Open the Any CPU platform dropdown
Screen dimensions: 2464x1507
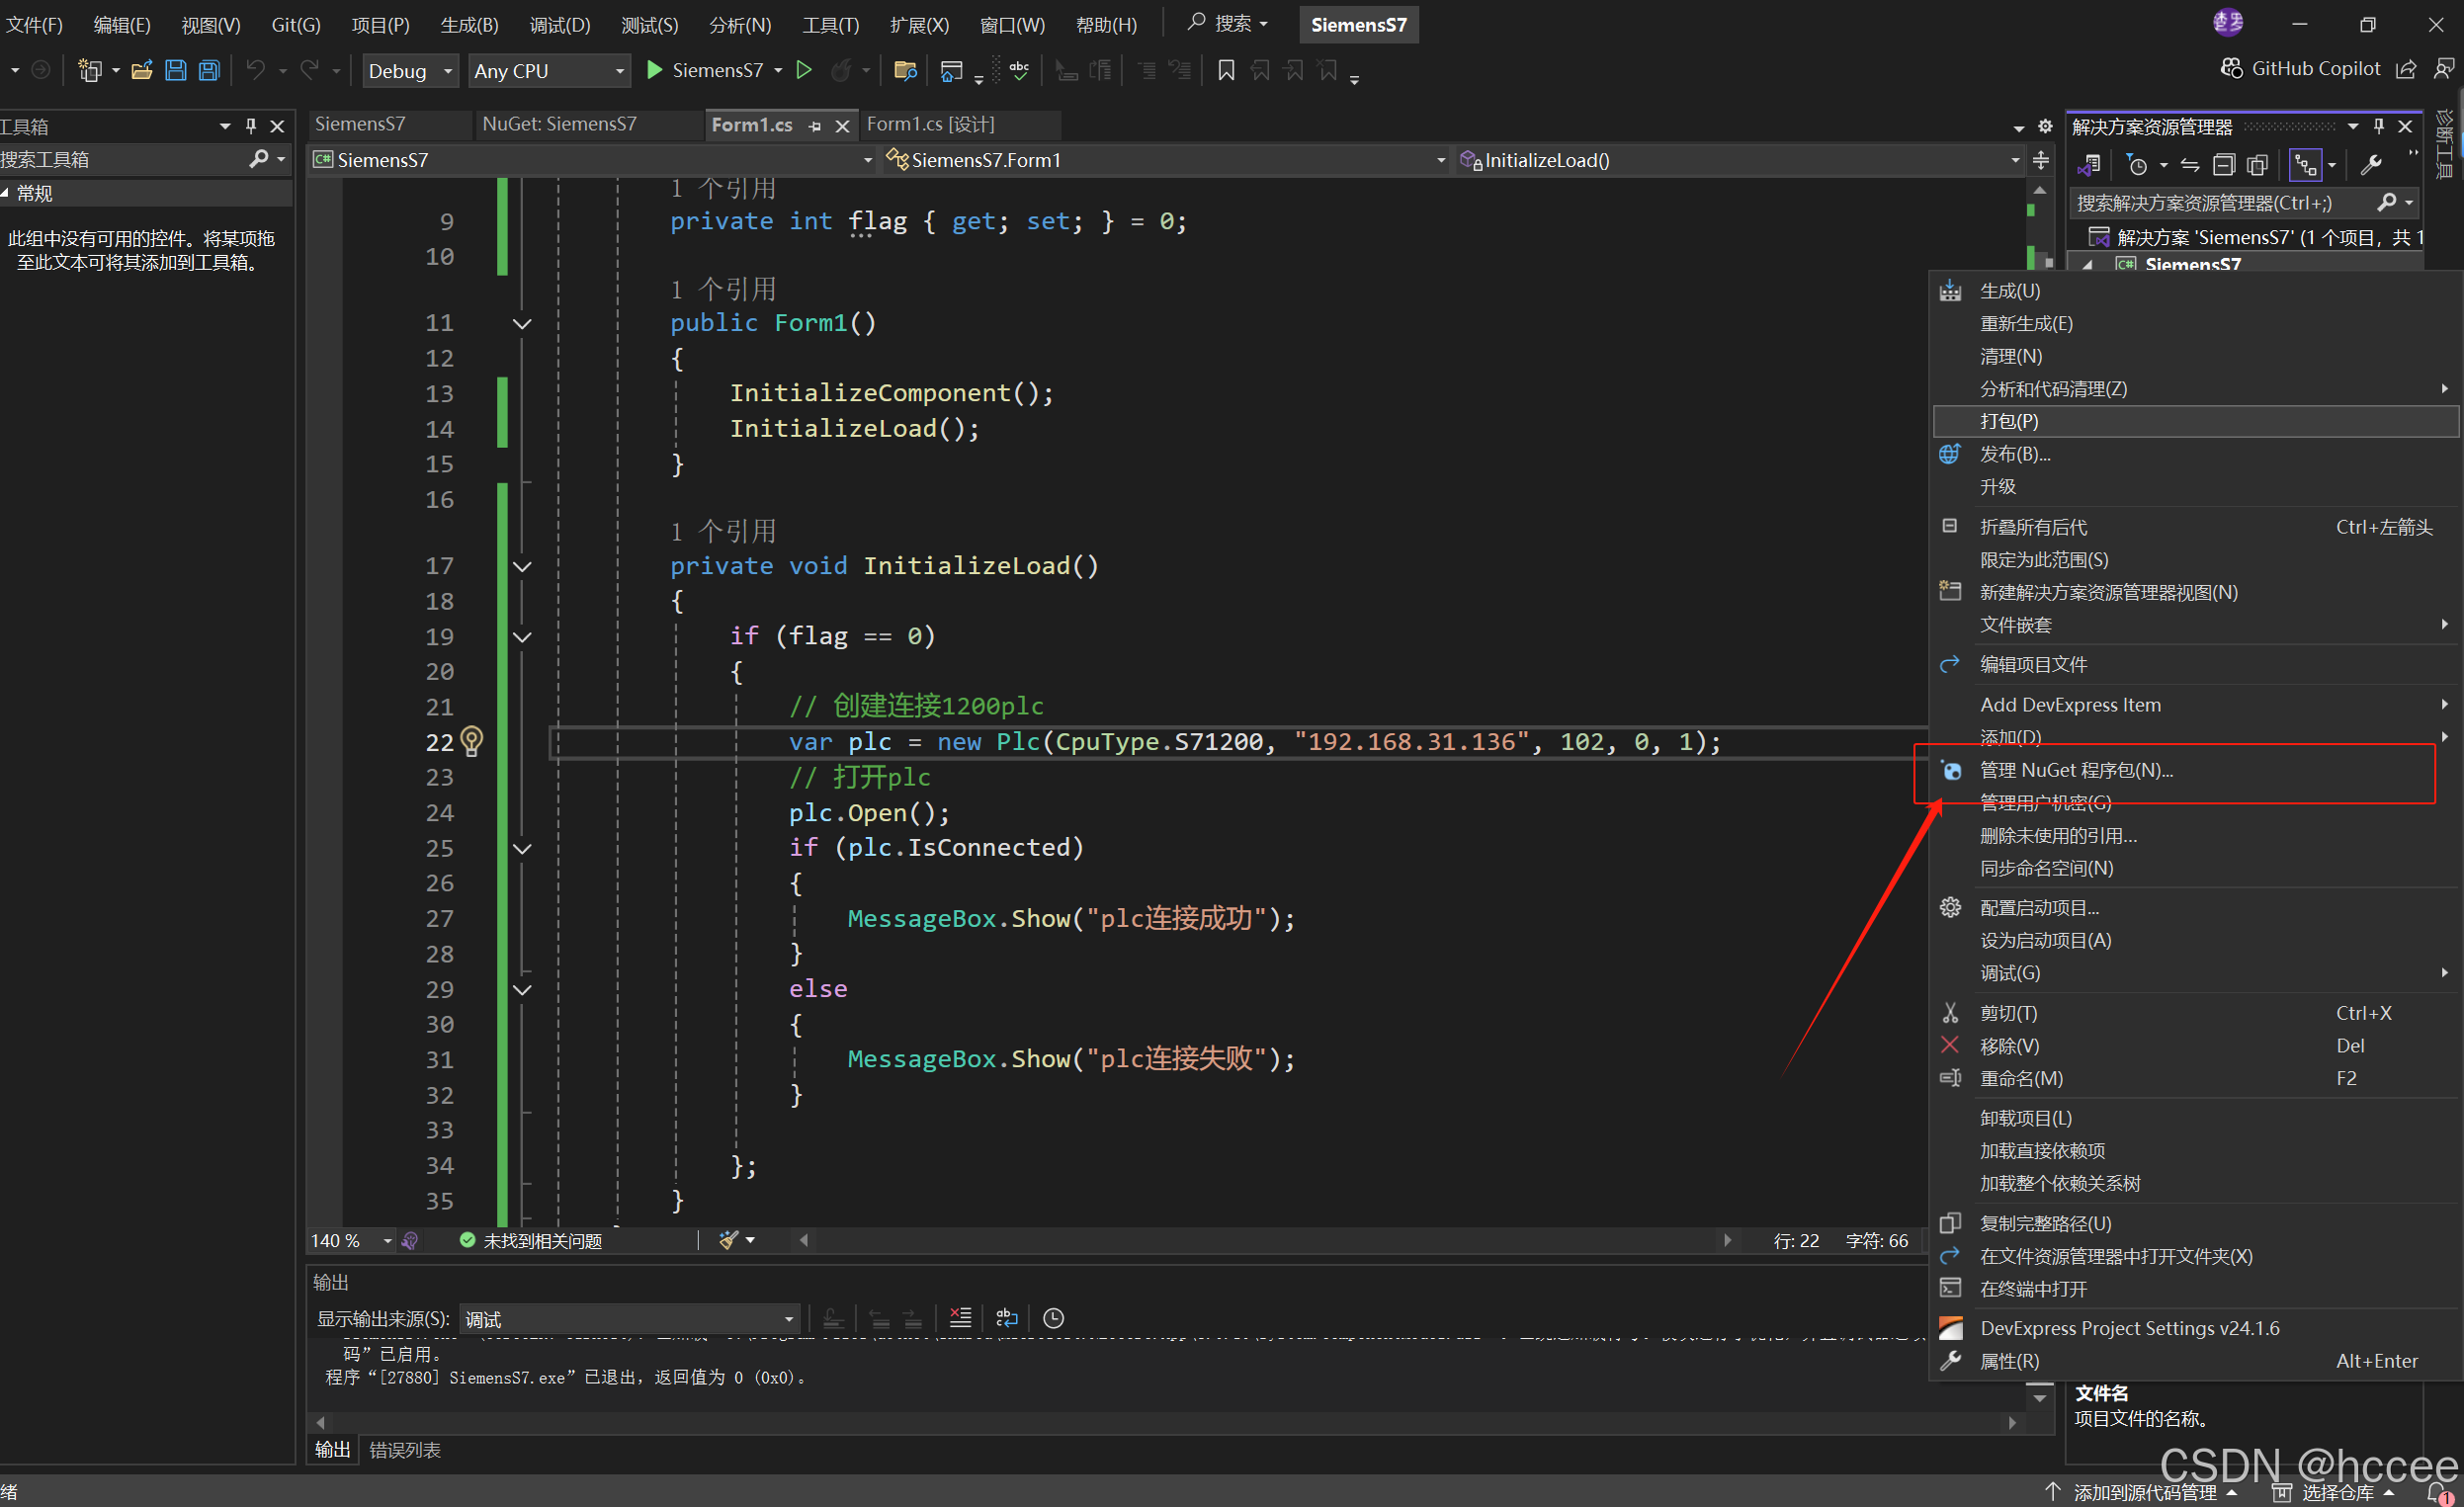pyautogui.click(x=548, y=70)
